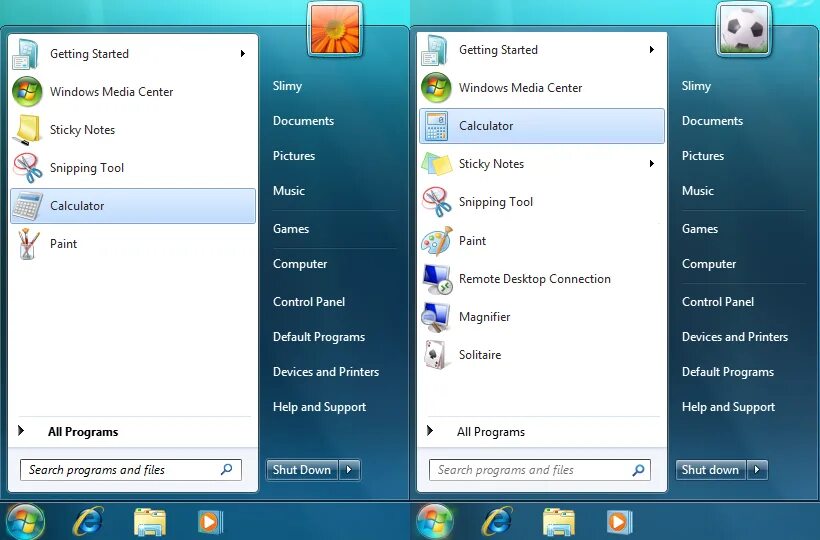
Task: Open Shut Down options arrow in left menu
Action: pos(349,470)
